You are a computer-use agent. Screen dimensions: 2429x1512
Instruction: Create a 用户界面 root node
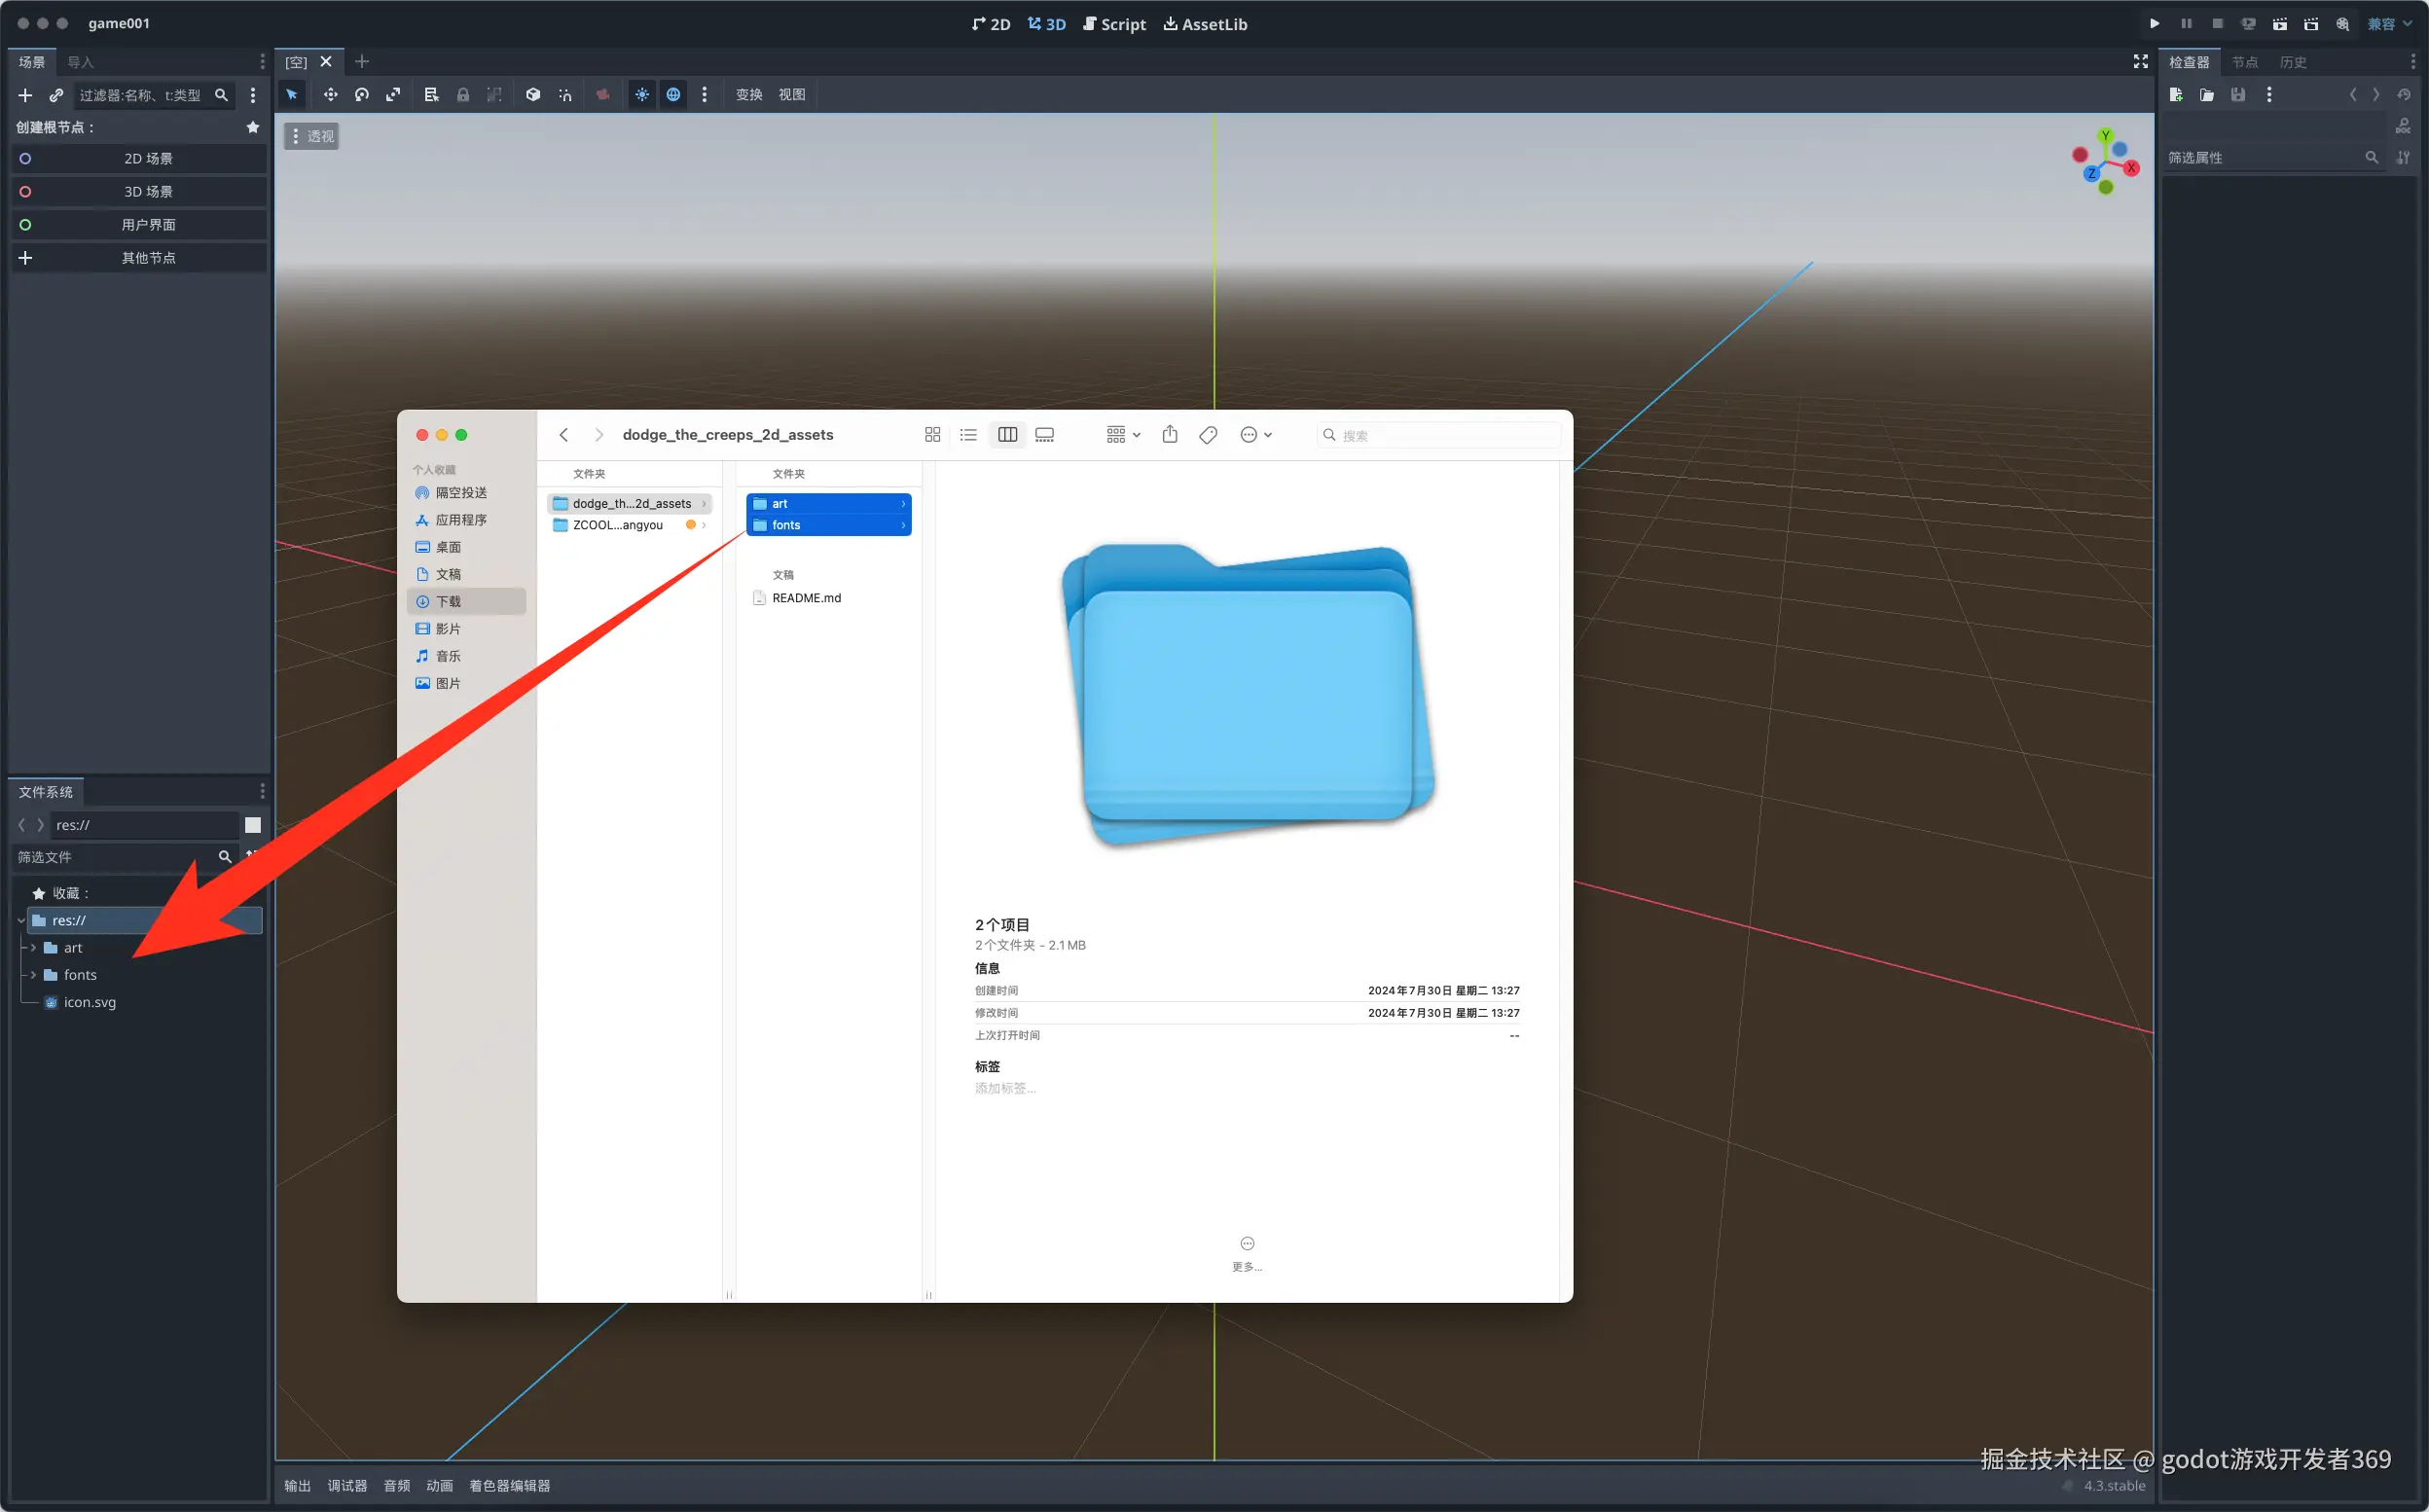tap(148, 225)
